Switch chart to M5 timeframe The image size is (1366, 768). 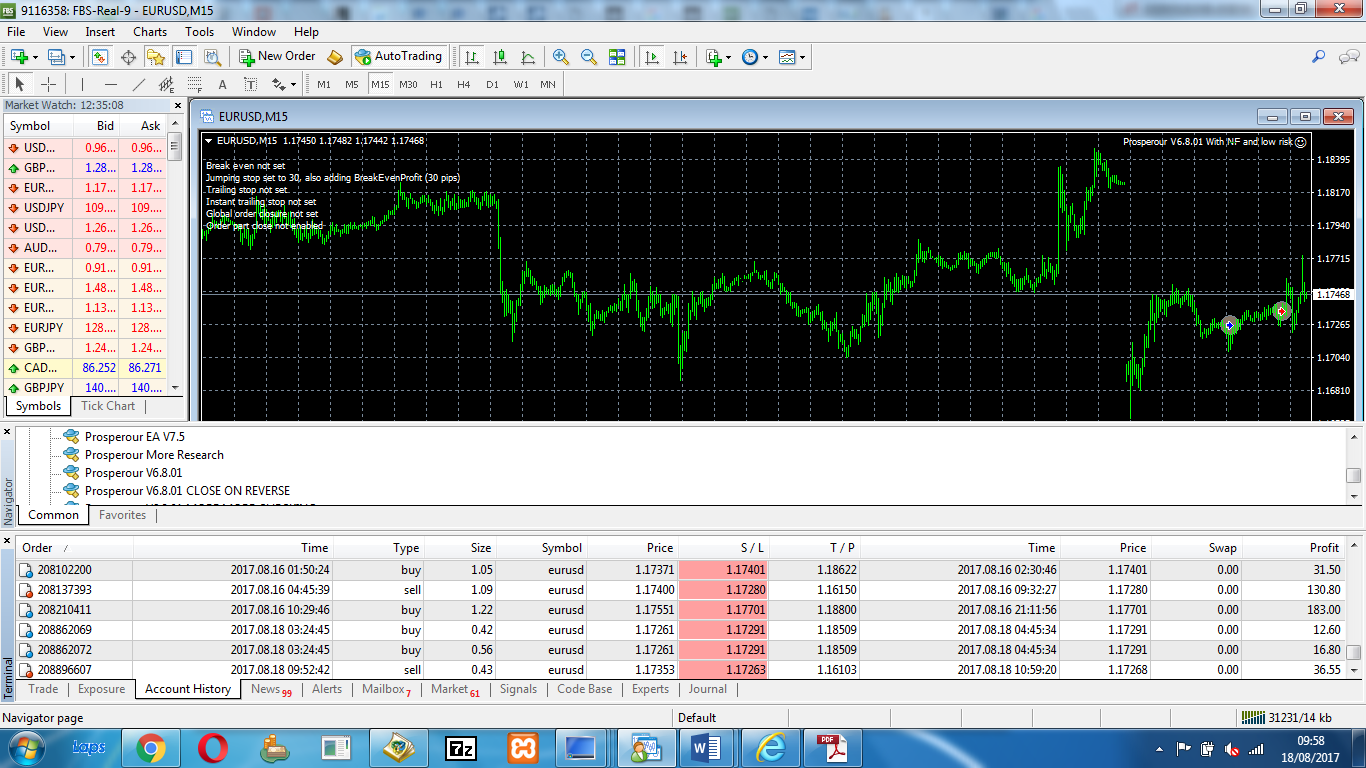pos(352,84)
